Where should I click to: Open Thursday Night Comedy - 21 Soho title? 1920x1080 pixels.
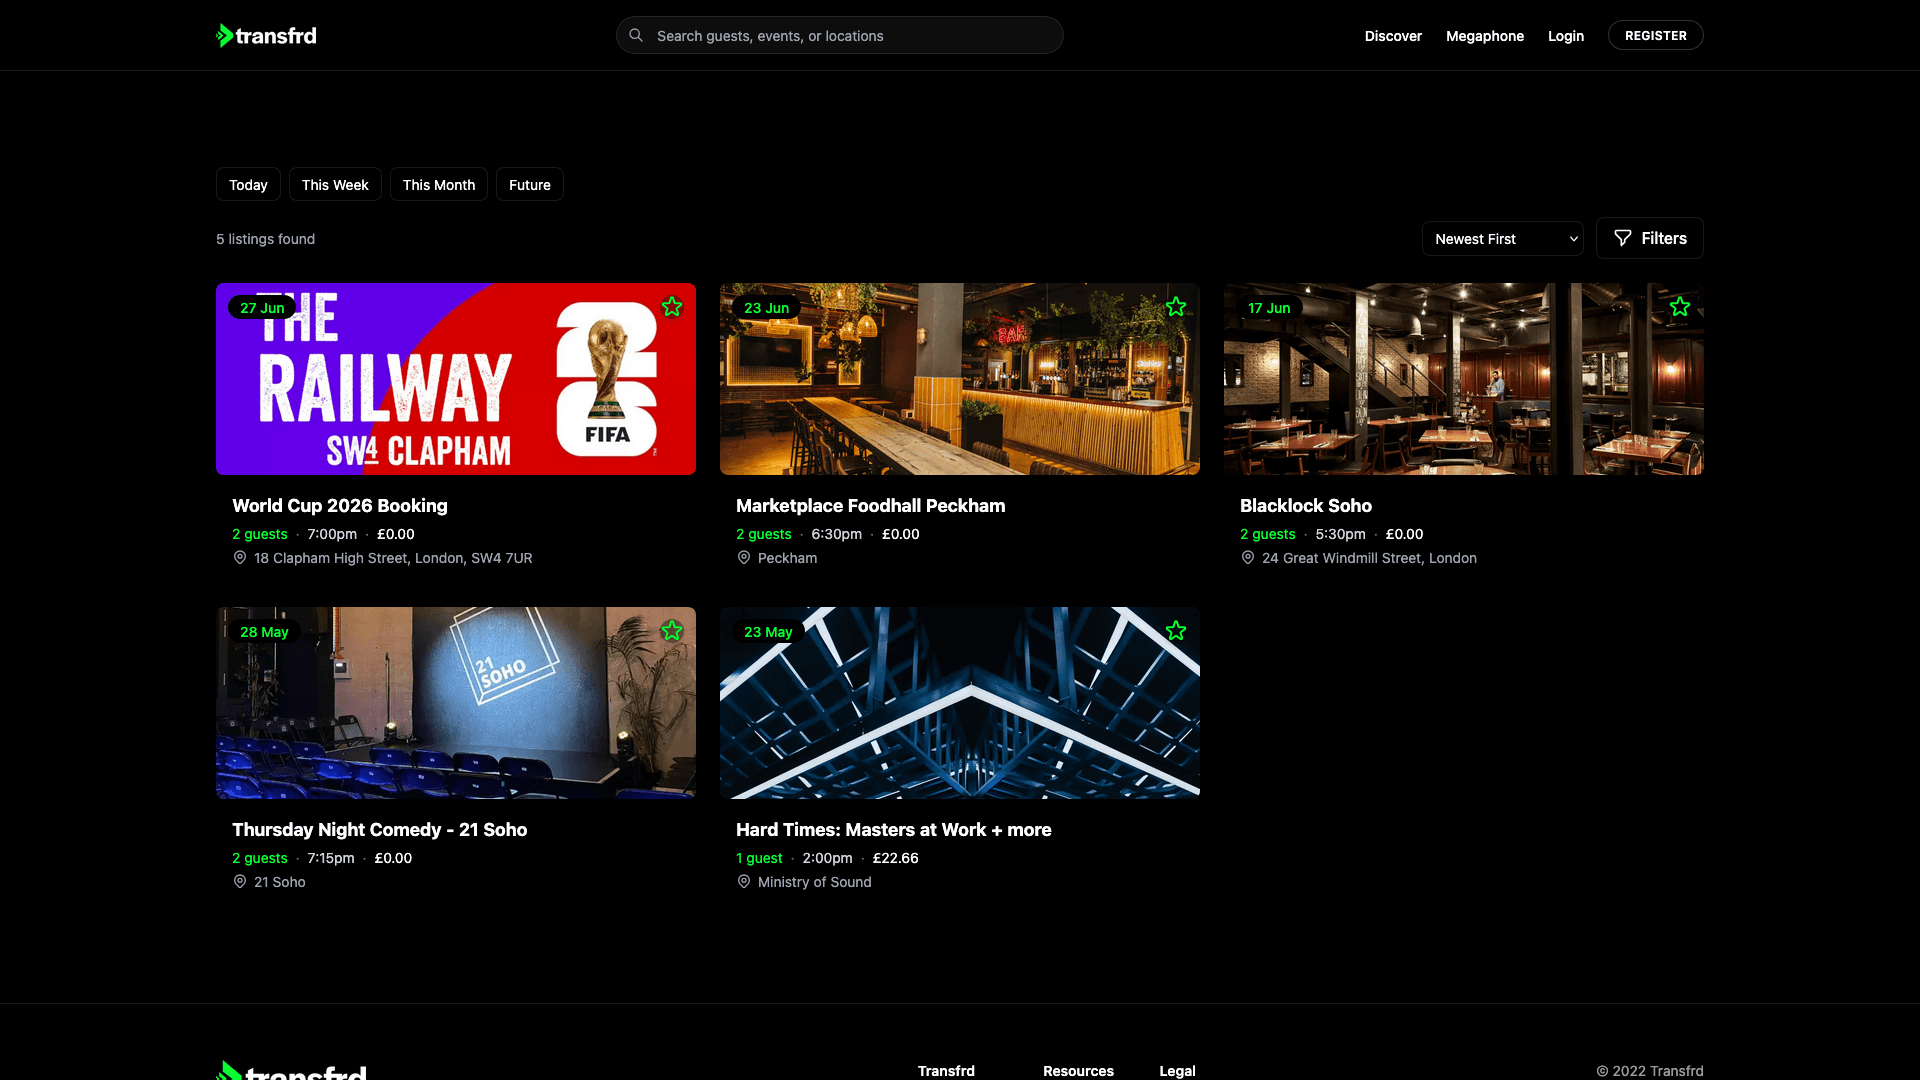point(380,830)
